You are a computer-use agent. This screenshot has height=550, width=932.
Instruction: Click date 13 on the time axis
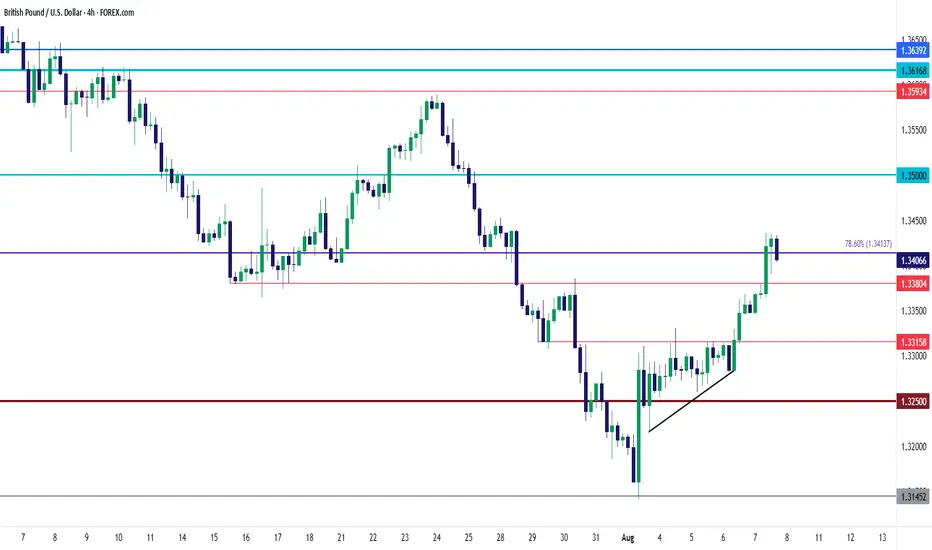(x=882, y=538)
